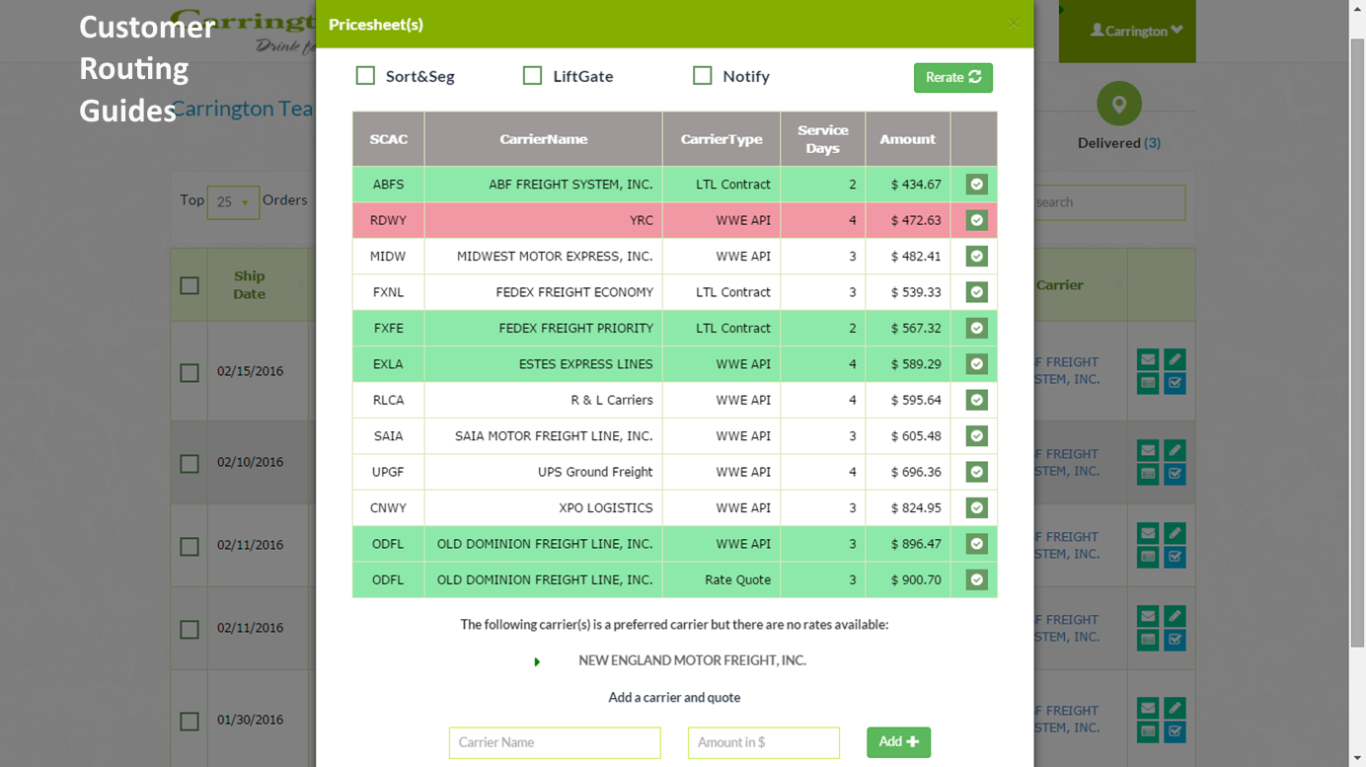Enable the Notify checkbox

coord(702,75)
